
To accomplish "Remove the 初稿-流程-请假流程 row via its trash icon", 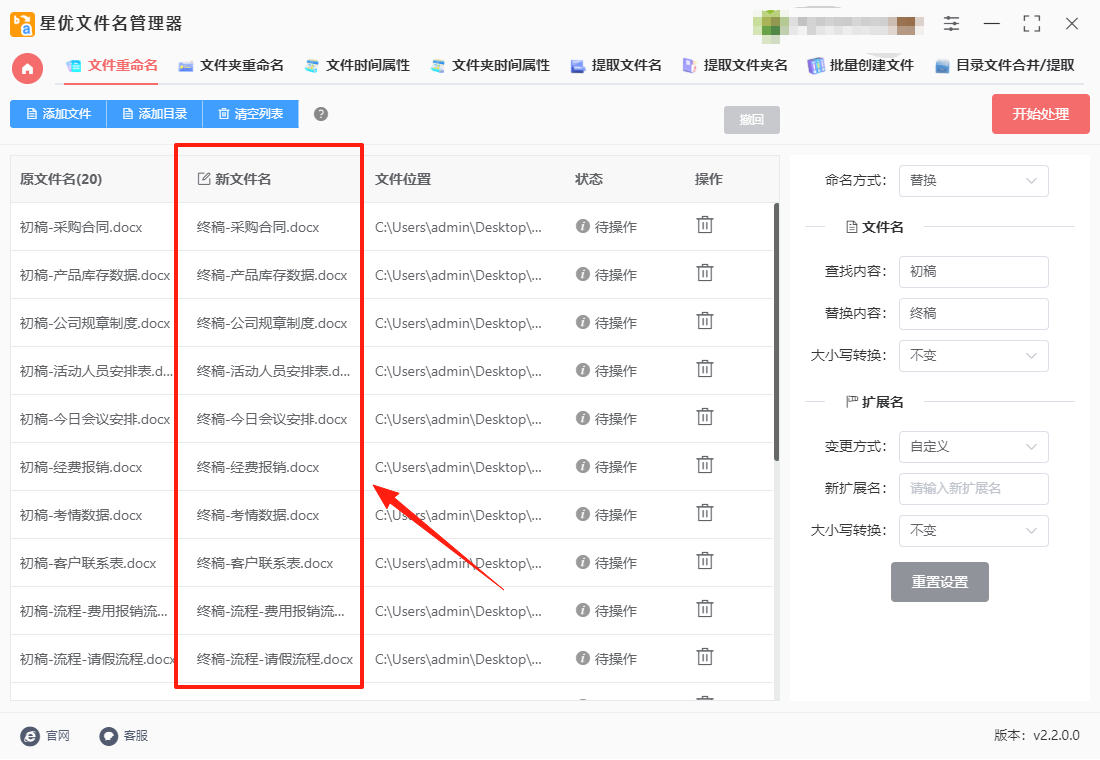I will click(x=704, y=658).
